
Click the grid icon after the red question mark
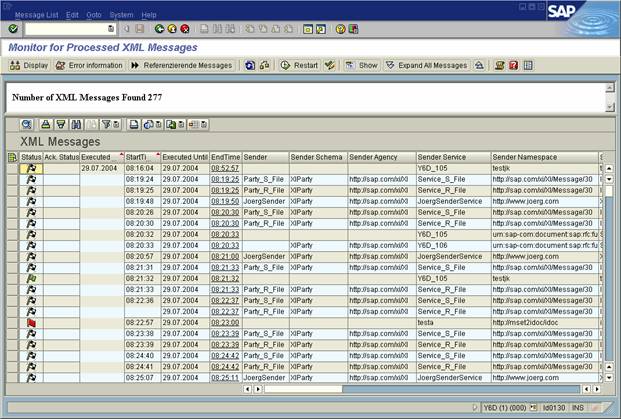528,65
